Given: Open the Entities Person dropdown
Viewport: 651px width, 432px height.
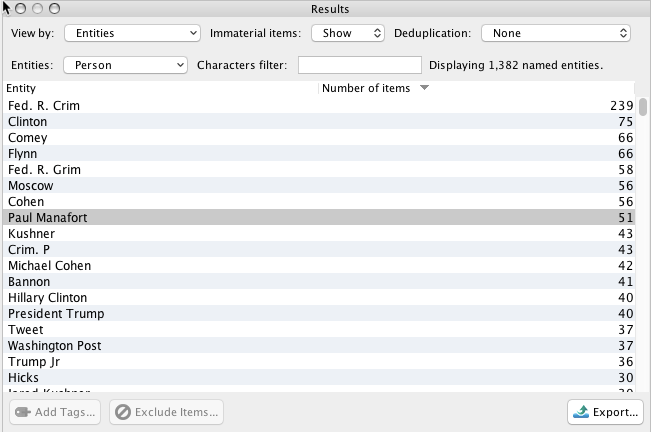Looking at the screenshot, I should 125,65.
